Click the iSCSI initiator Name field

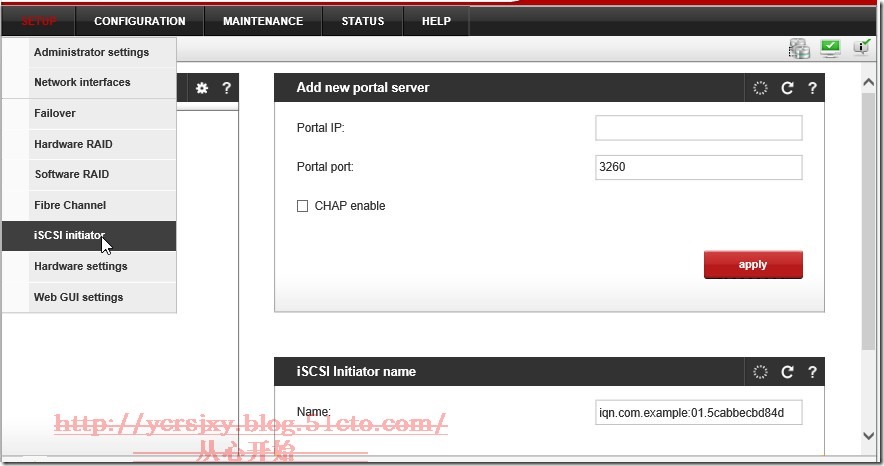click(699, 412)
